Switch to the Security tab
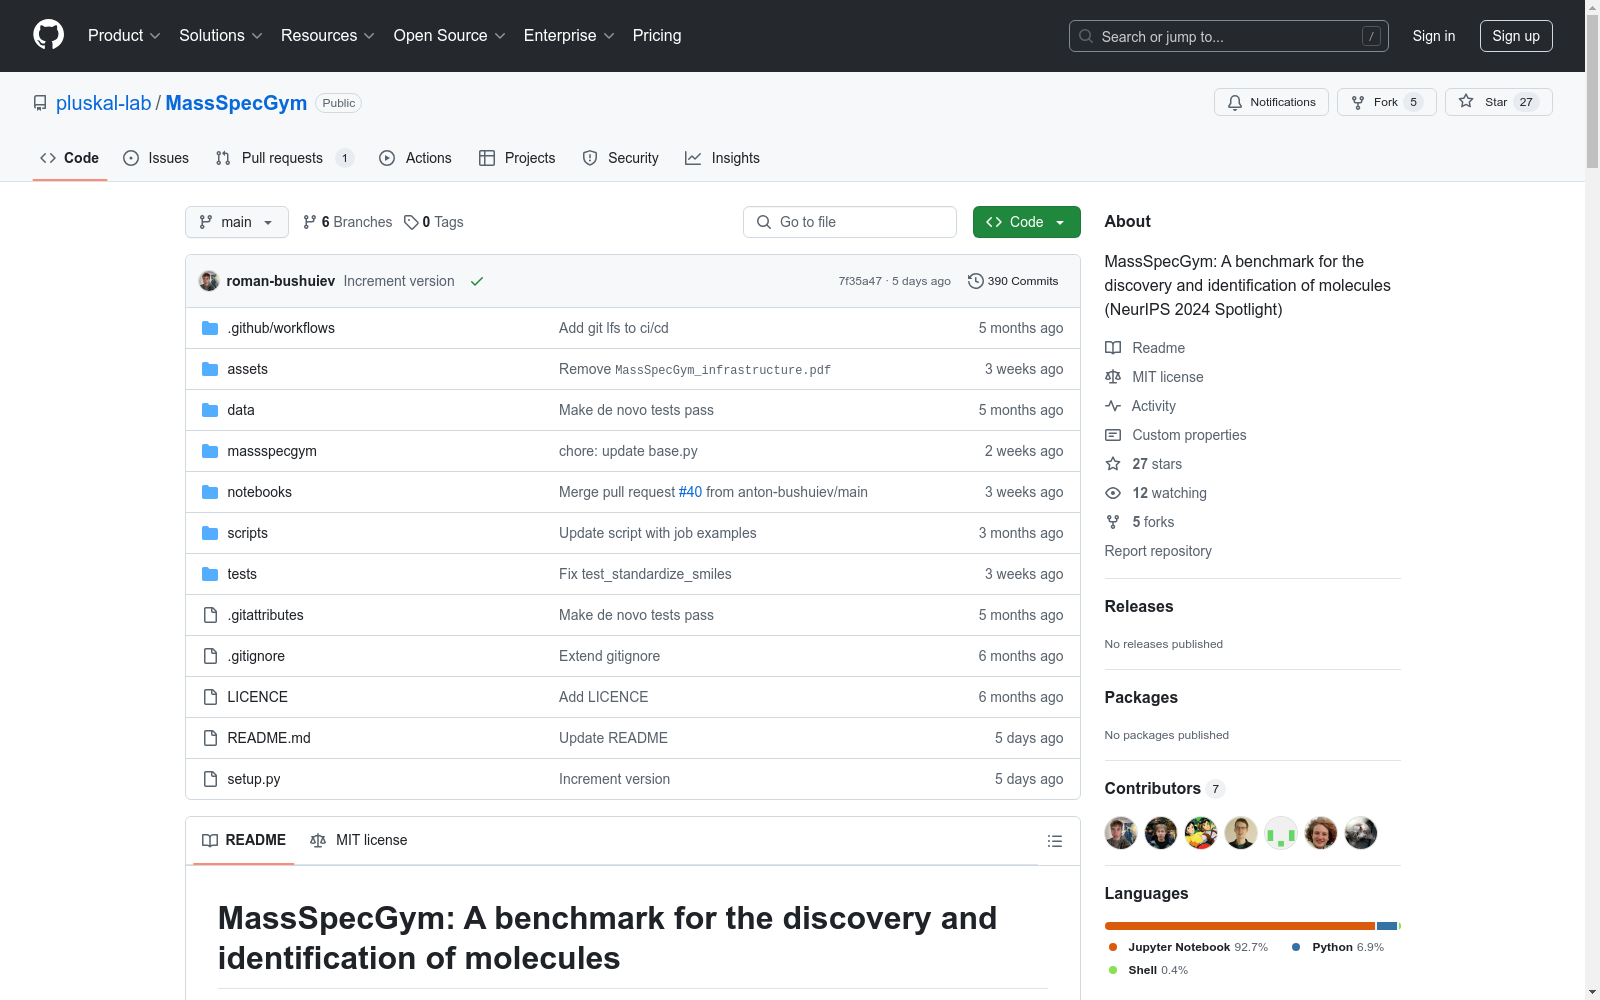 pos(621,158)
